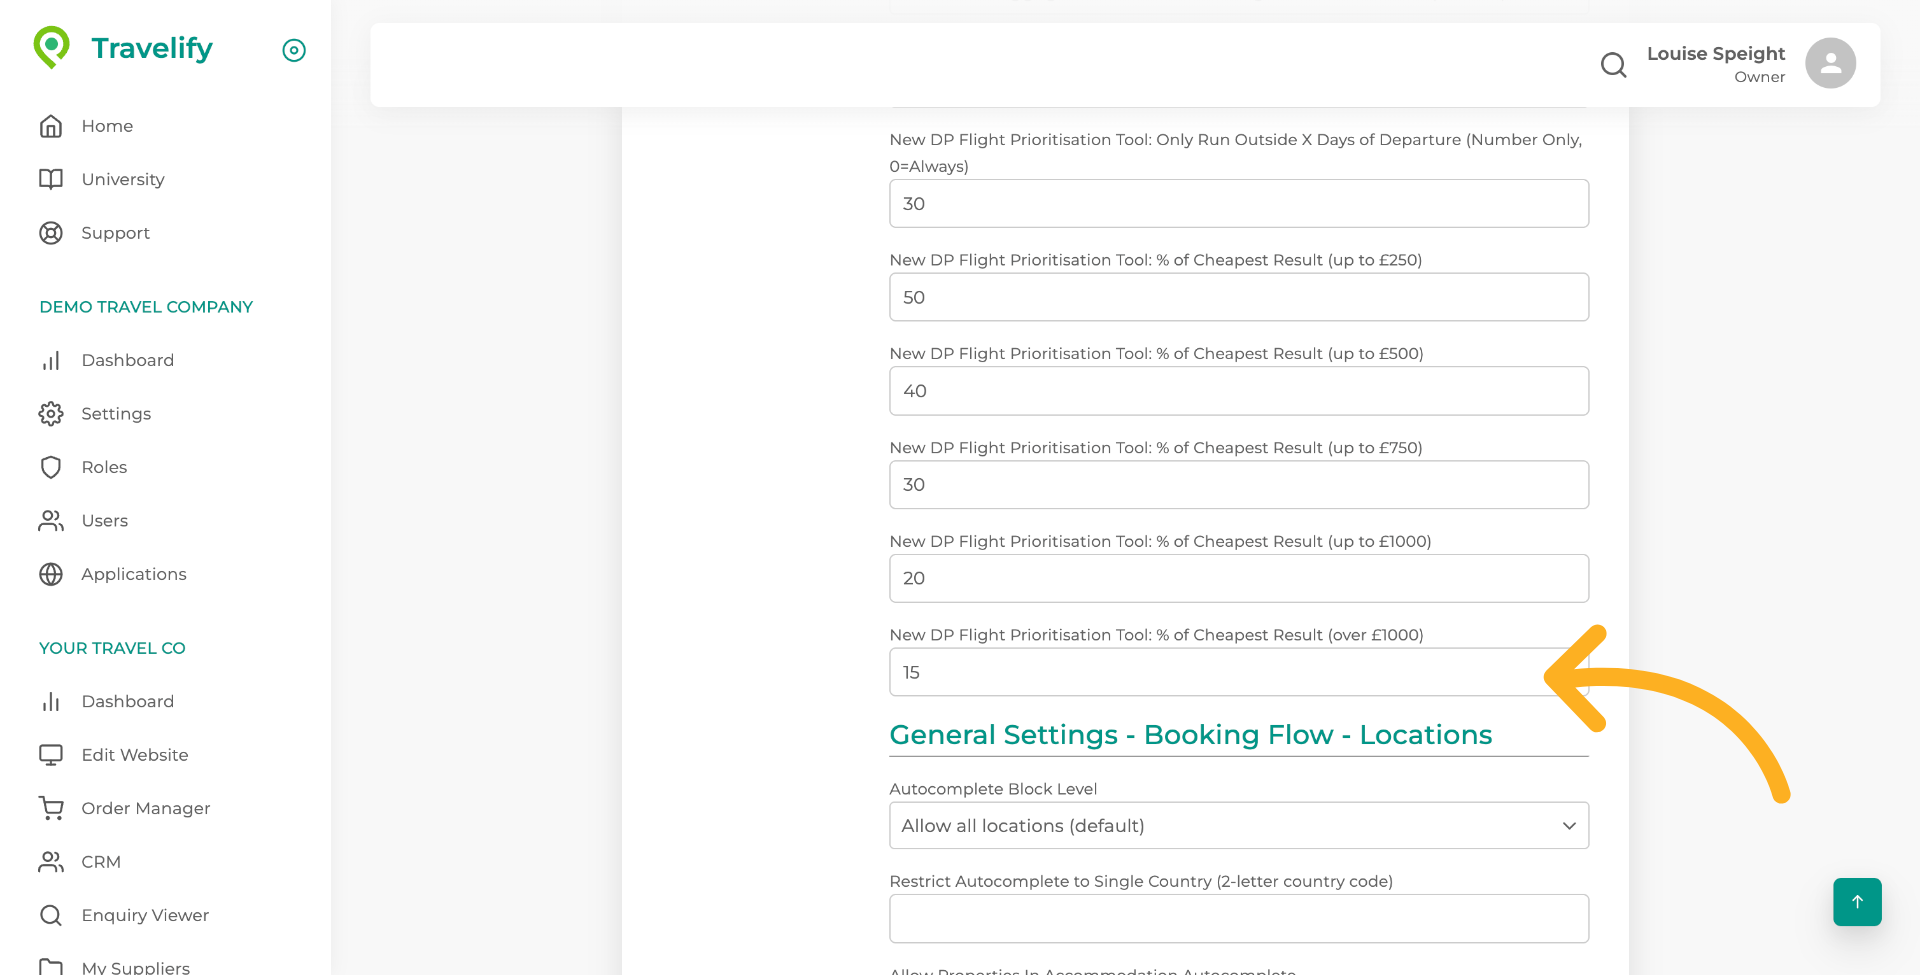This screenshot has height=975, width=1920.
Task: Click the Support lifebuoy icon
Action: 52,233
